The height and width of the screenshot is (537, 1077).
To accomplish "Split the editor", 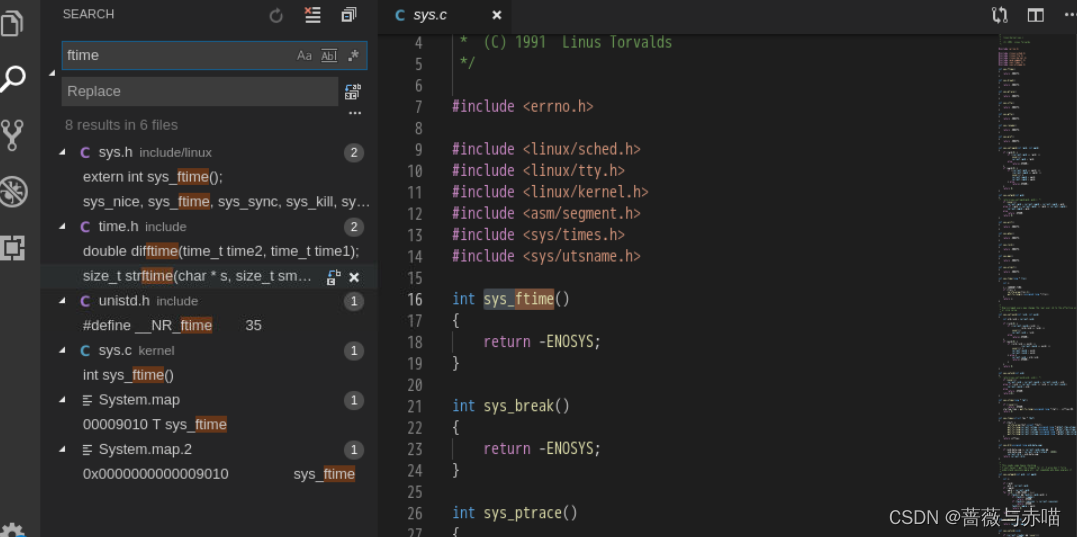I will click(1035, 15).
